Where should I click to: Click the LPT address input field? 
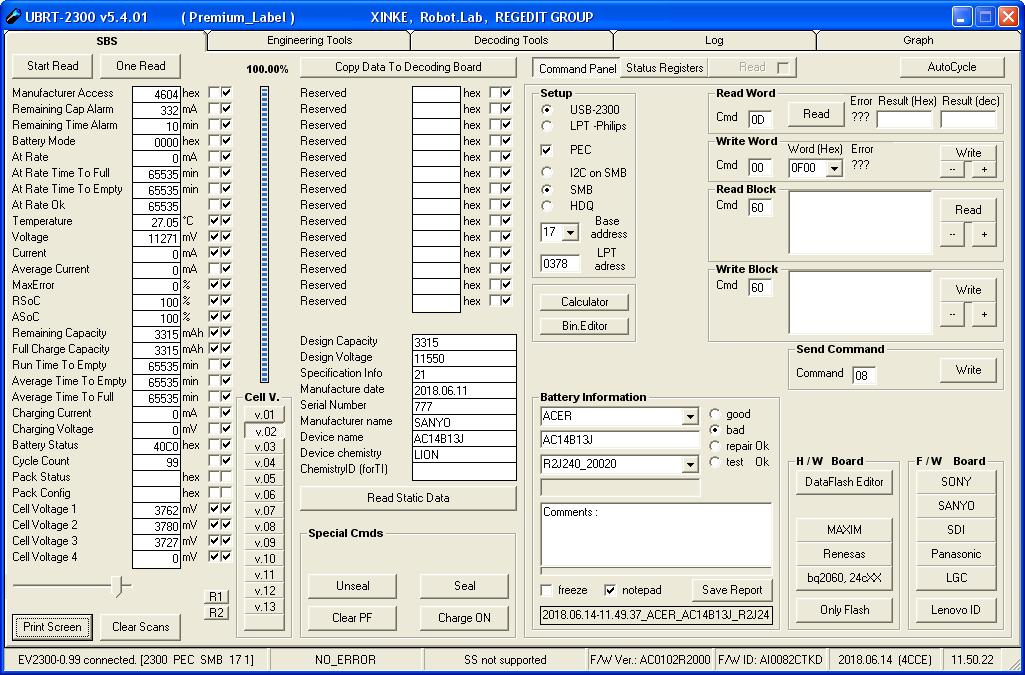(x=560, y=264)
